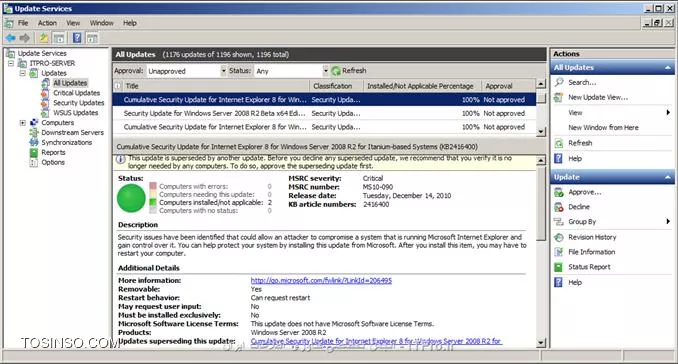Image resolution: width=678 pixels, height=364 pixels.
Task: Click the Update Services root tree icon
Action: click(x=11, y=53)
